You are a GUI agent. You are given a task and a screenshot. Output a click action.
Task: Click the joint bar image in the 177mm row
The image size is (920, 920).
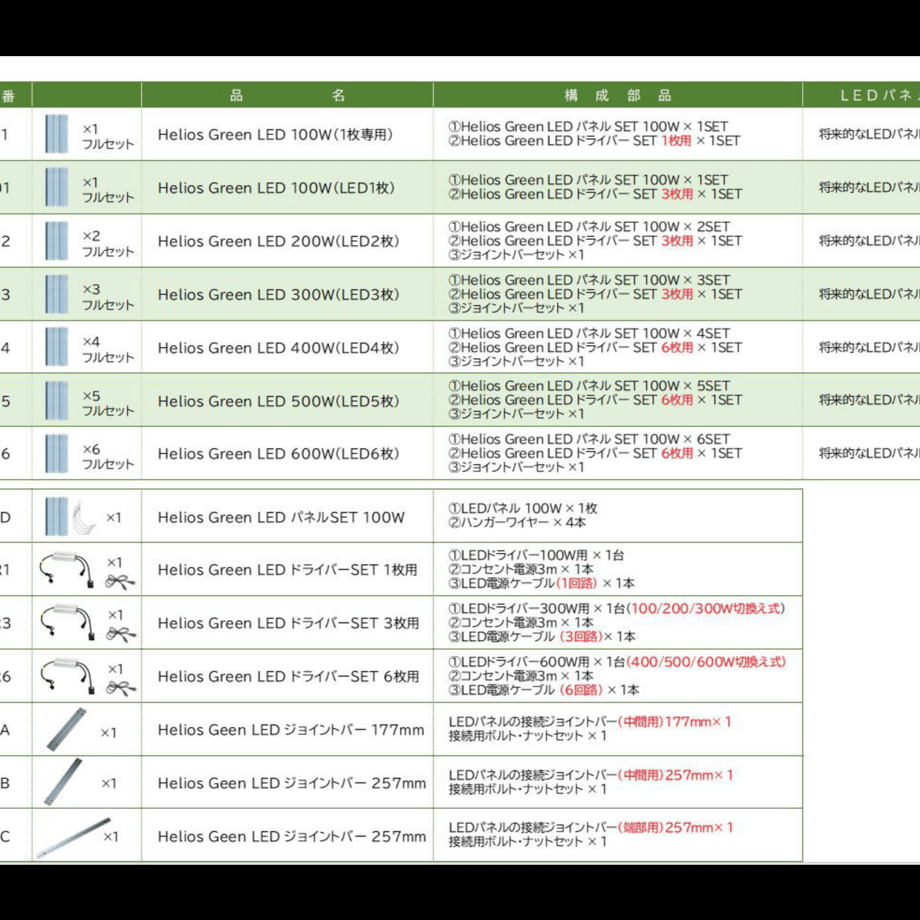[x=66, y=729]
